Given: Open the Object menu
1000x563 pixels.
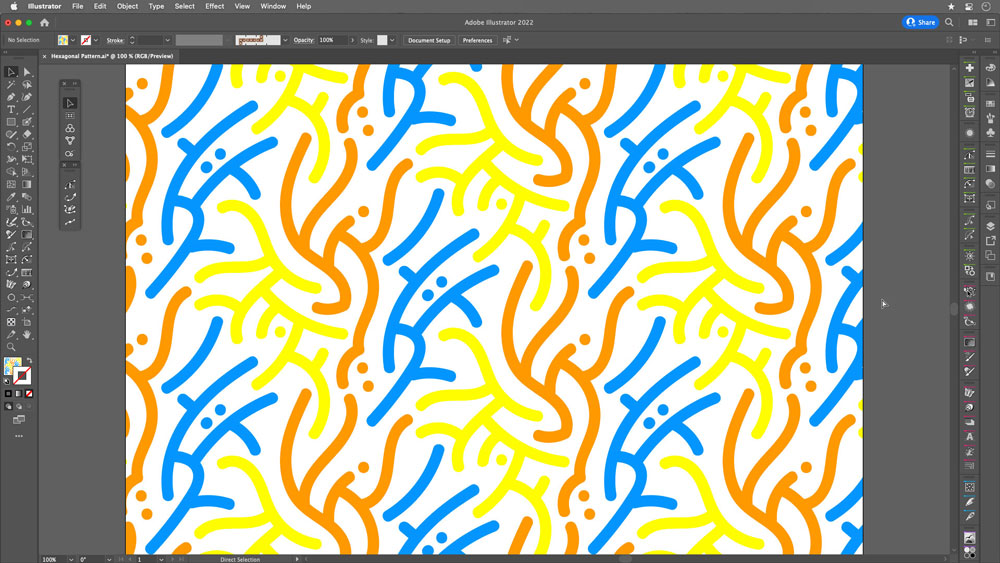Looking at the screenshot, I should click(127, 6).
